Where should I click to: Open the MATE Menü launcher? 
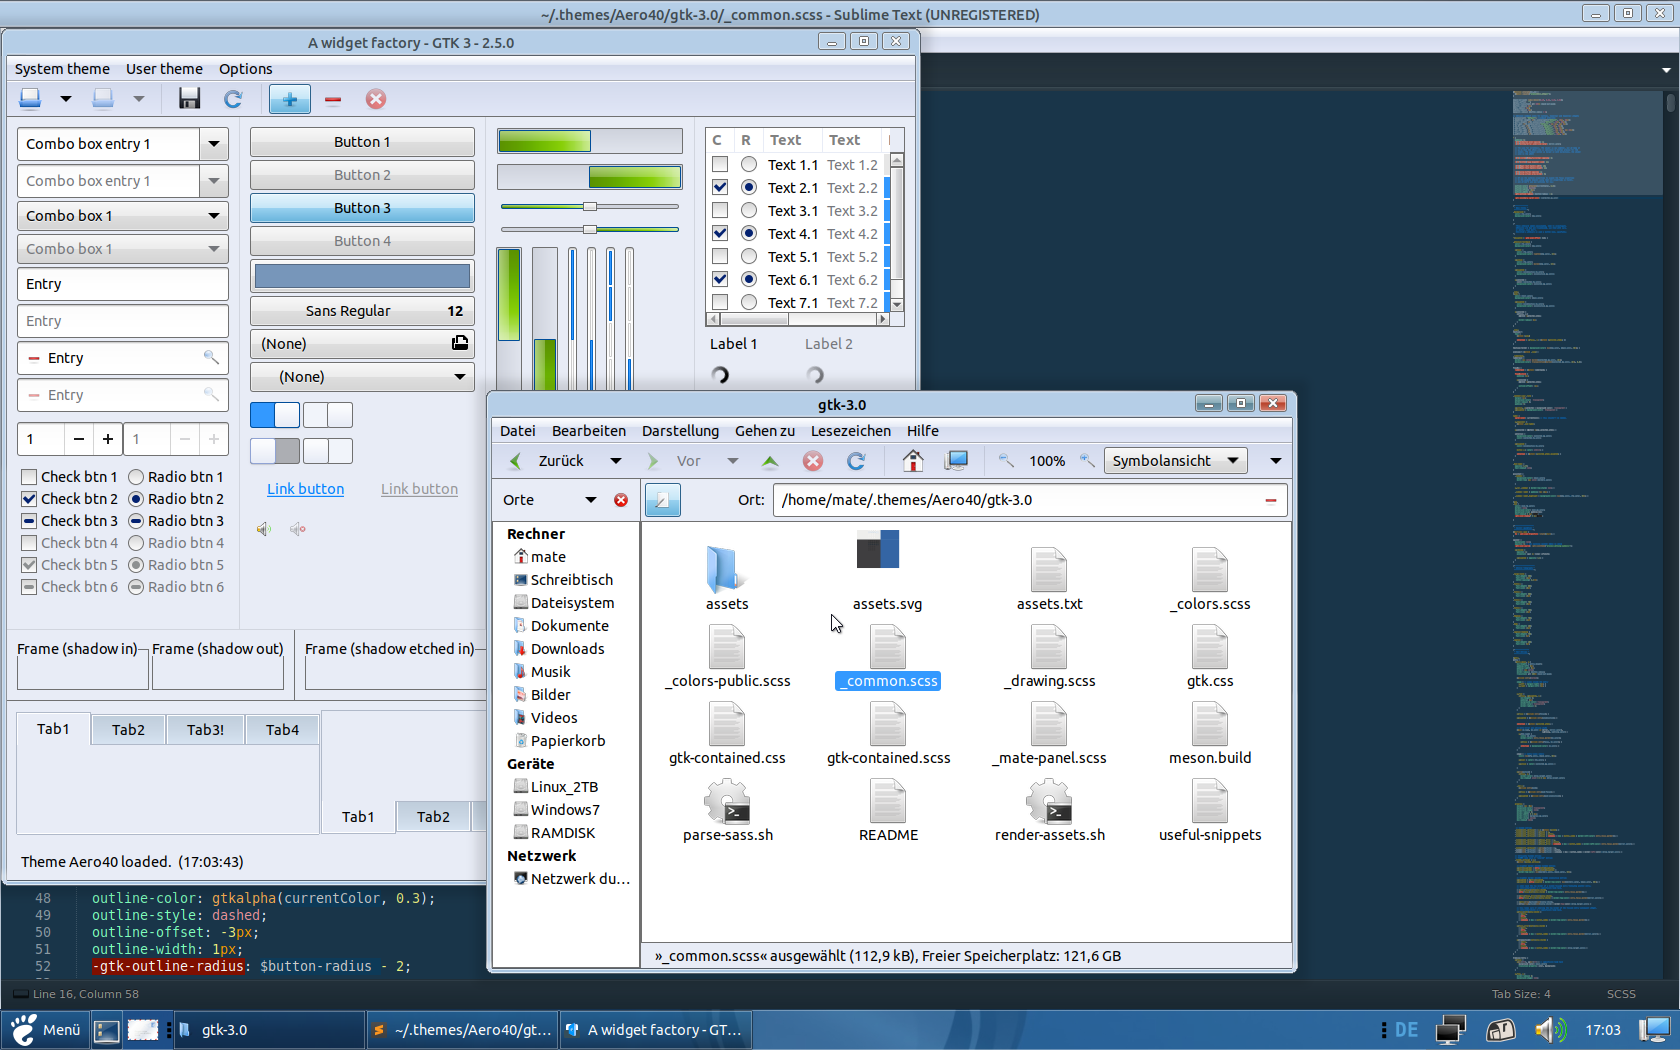(45, 1030)
